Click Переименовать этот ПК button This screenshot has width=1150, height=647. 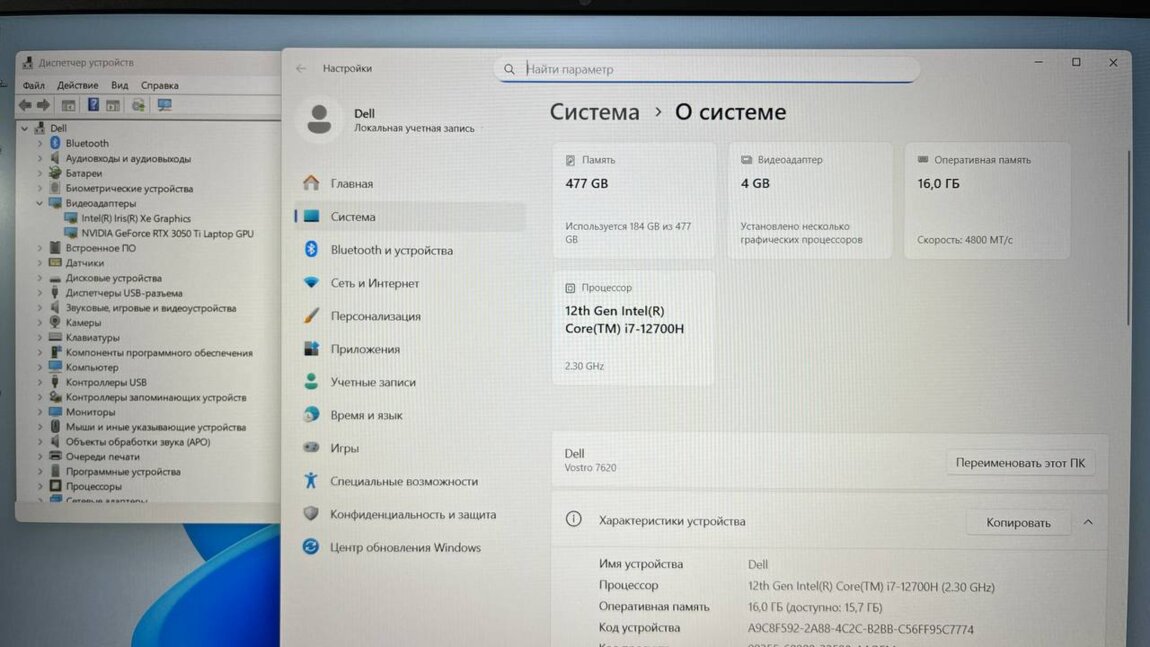(1020, 463)
